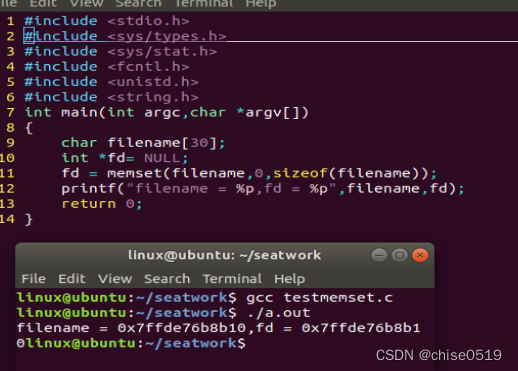Click the memset(filename,0,sizeof(filename)) line
Screen dimensions: 518x371
click(249, 173)
